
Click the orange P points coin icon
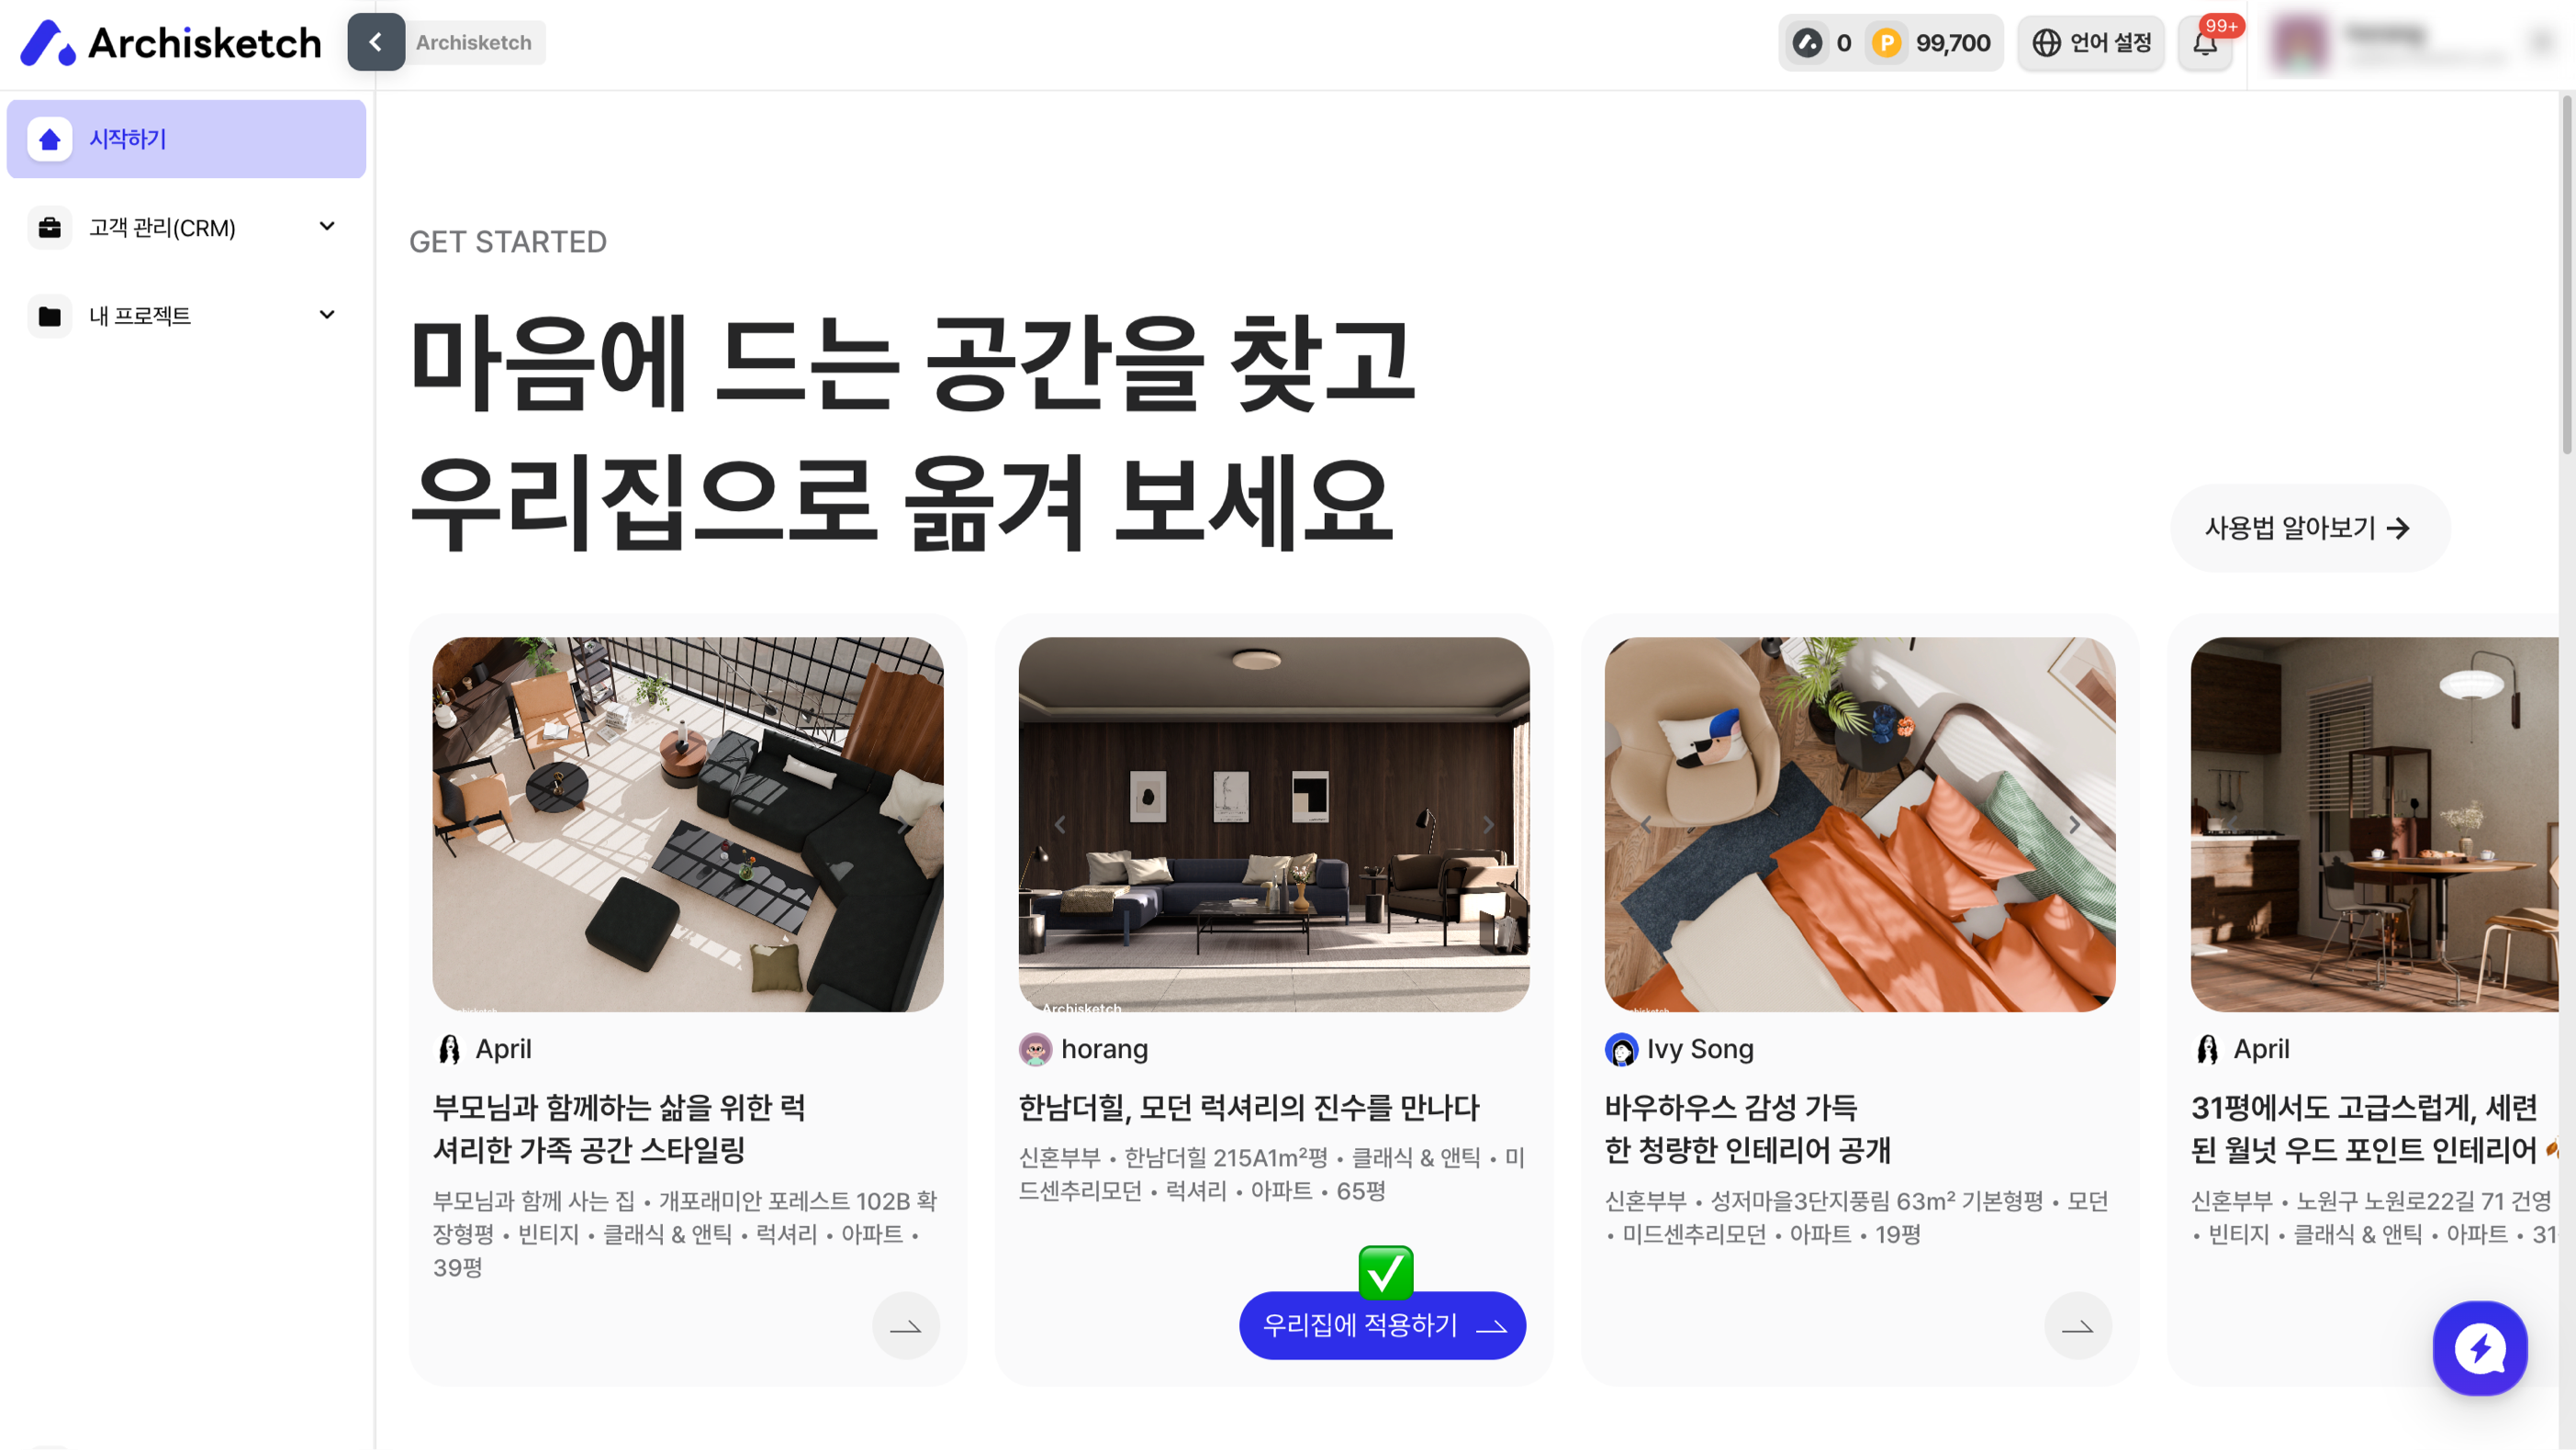pos(1886,43)
